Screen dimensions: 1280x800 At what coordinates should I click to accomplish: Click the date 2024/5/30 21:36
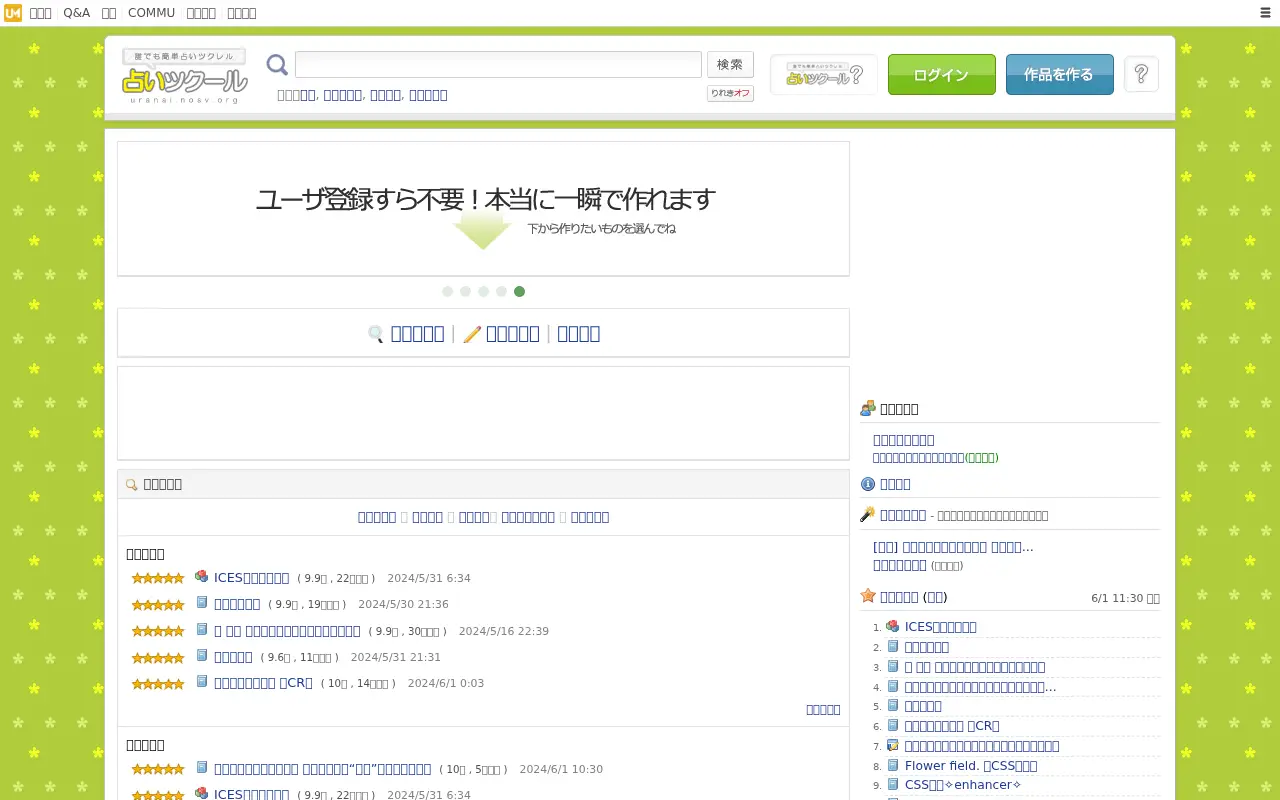[403, 605]
